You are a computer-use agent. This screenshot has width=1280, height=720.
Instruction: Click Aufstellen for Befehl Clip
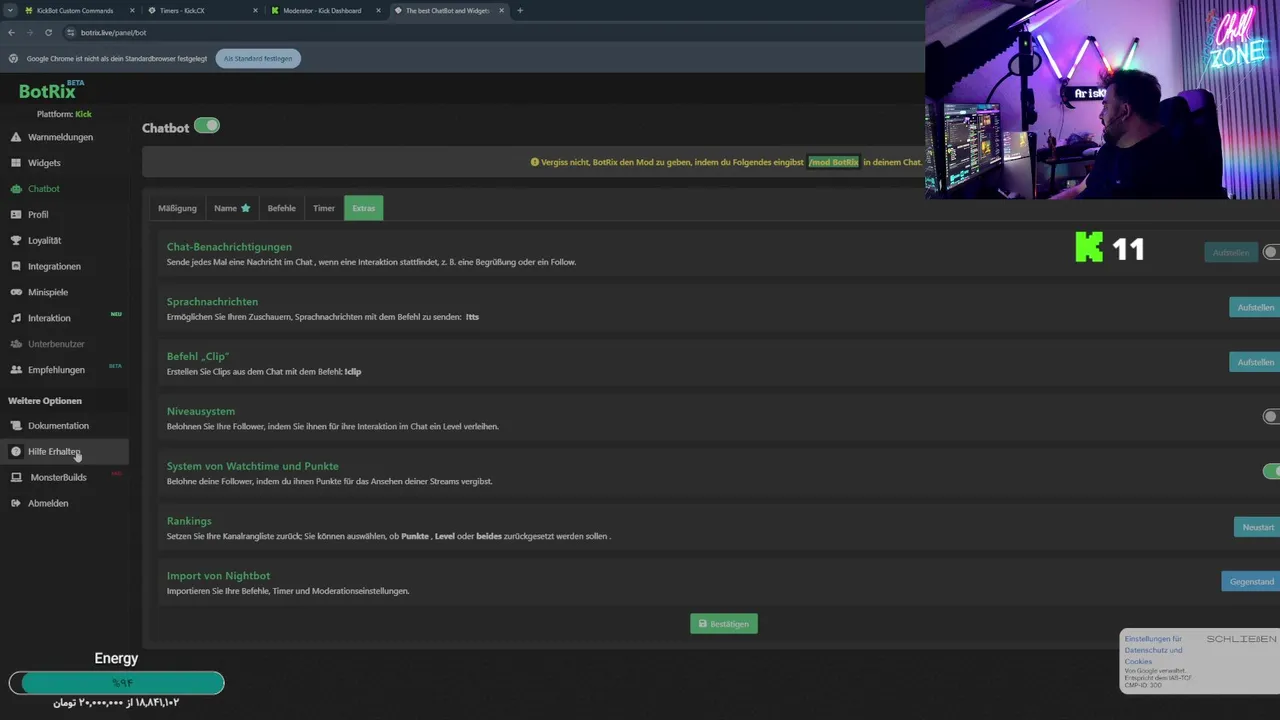[1255, 362]
